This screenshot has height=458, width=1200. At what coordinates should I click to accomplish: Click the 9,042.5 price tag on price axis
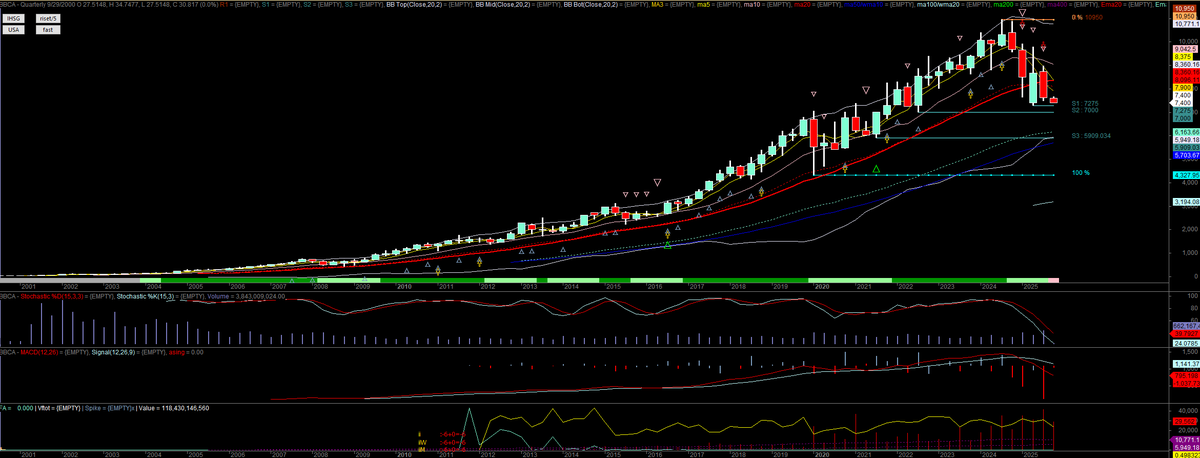[1186, 49]
